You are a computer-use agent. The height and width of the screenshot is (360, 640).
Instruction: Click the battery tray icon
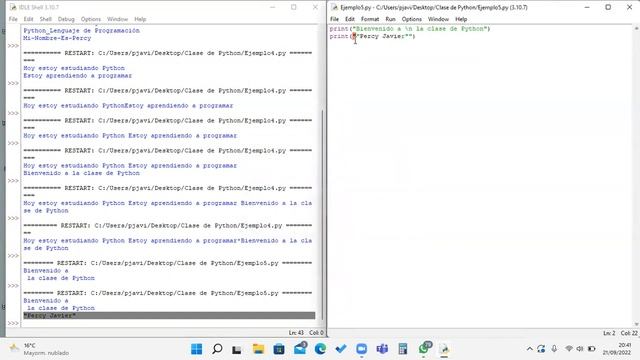591,349
